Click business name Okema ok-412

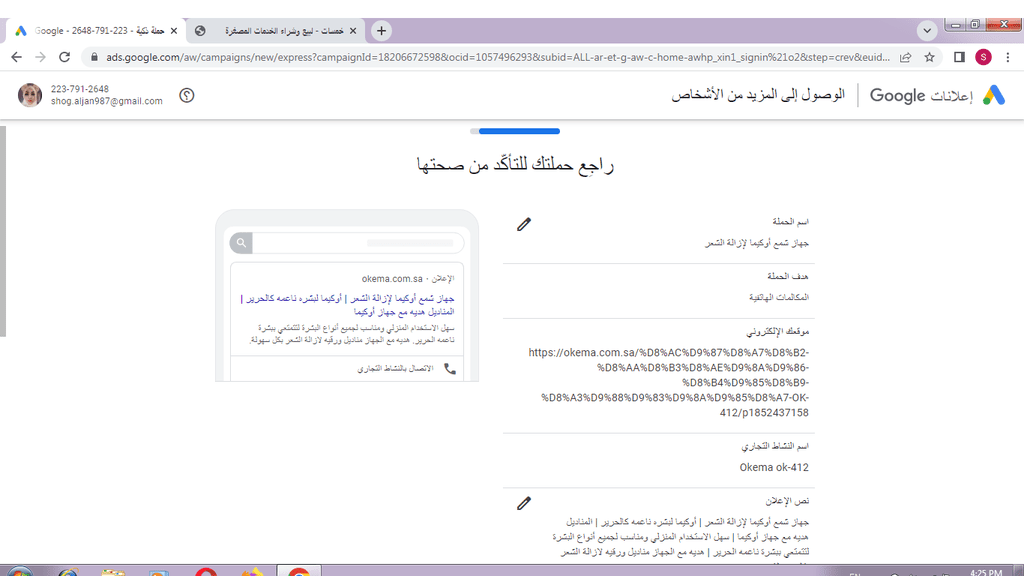774,468
